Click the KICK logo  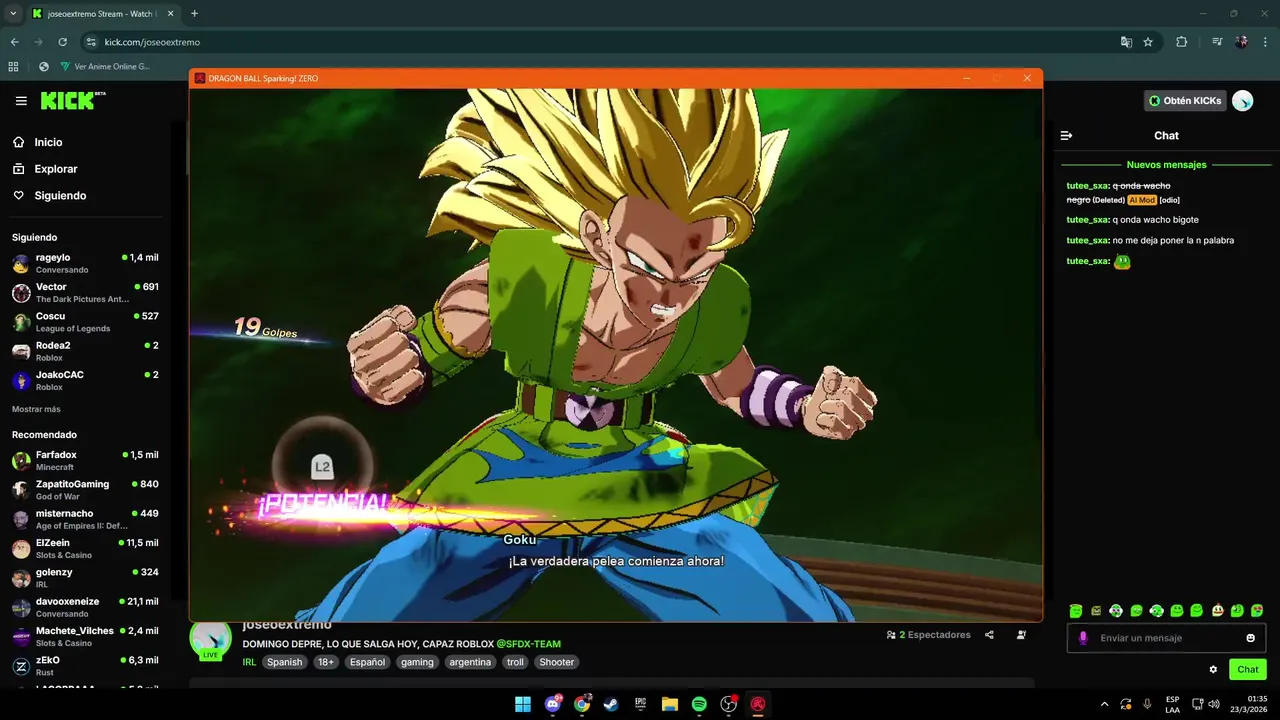[73, 100]
